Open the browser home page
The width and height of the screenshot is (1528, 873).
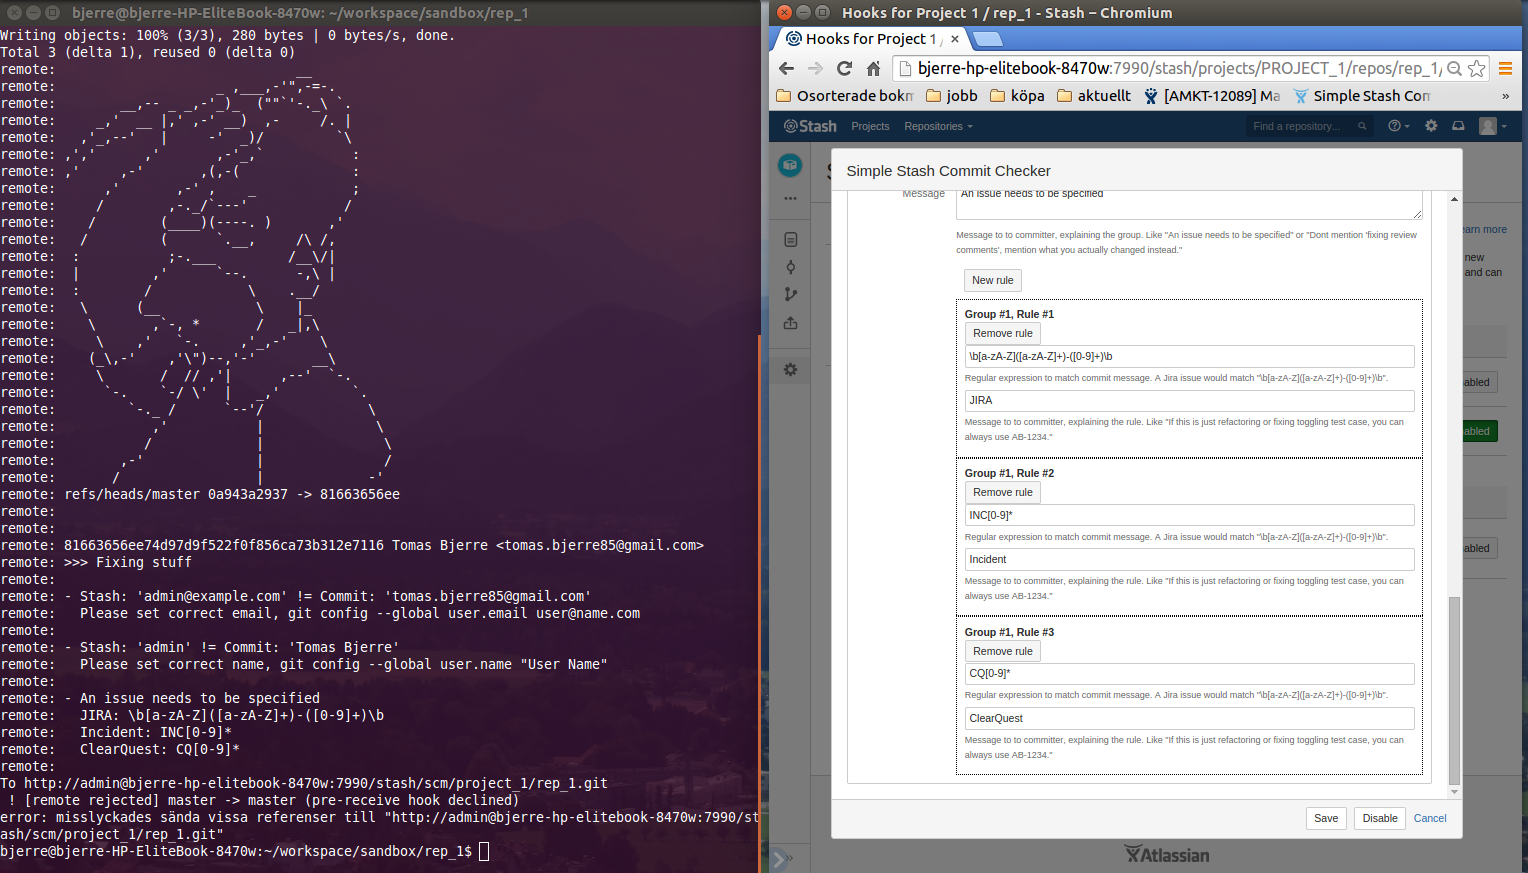pos(873,68)
